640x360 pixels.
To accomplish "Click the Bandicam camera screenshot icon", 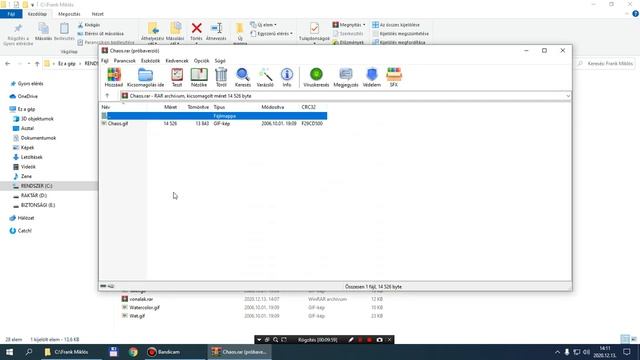I will [380, 340].
